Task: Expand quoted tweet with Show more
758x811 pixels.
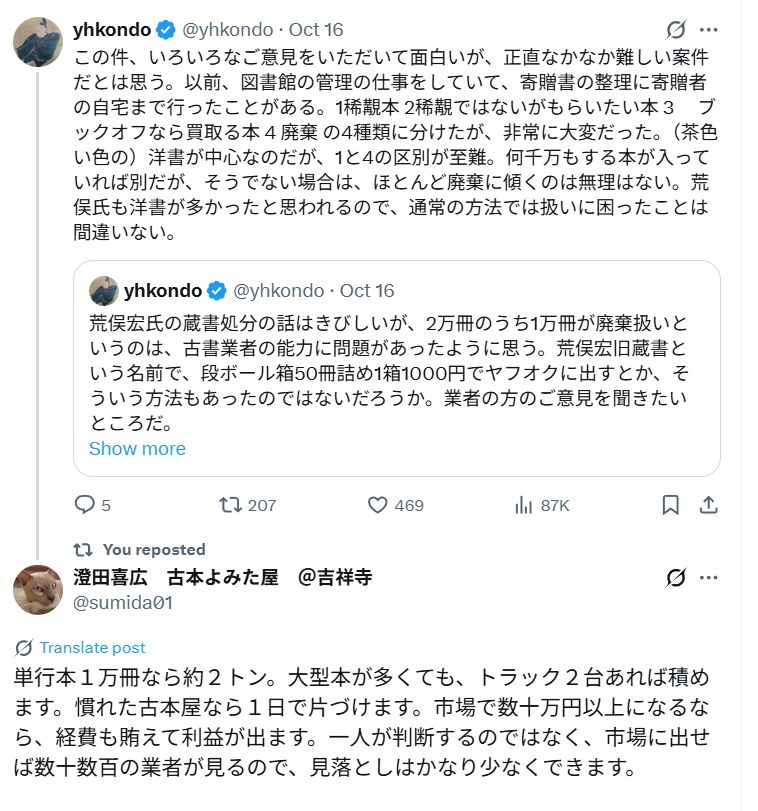Action: (x=137, y=448)
